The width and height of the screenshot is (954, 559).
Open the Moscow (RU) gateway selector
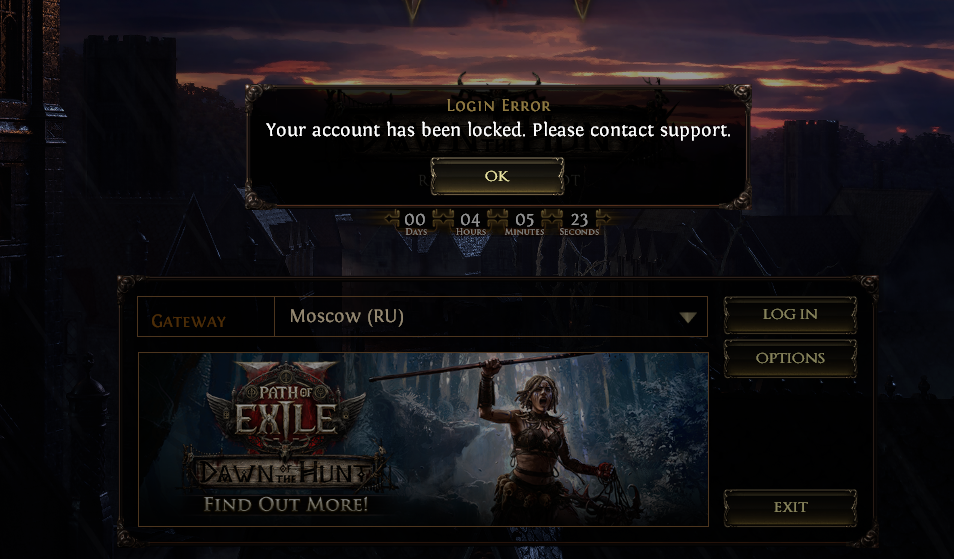[490, 316]
